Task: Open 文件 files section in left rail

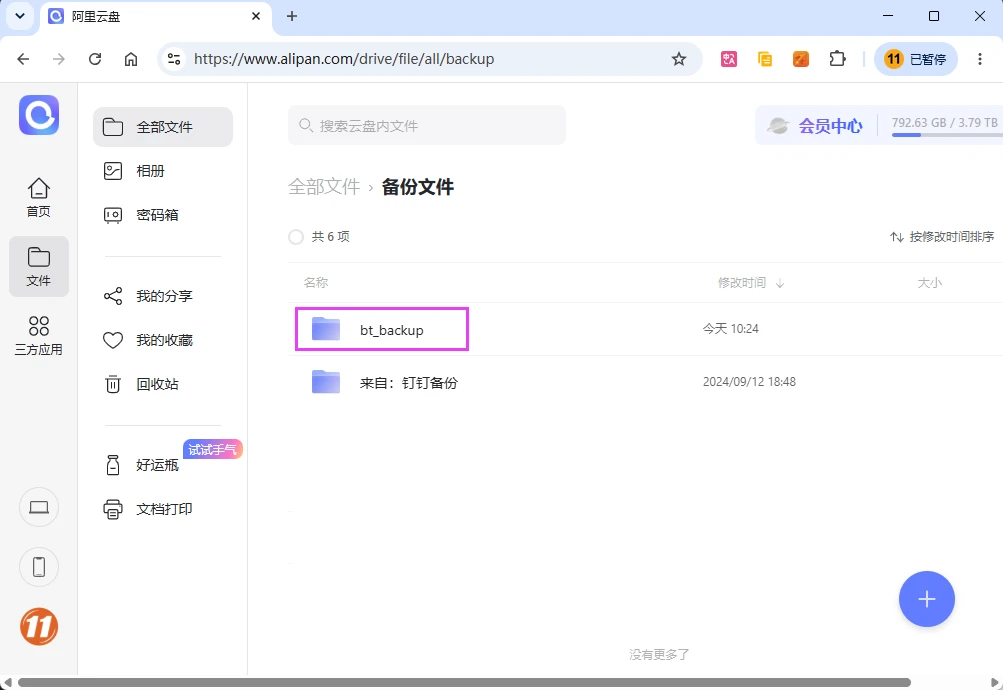Action: (38, 266)
